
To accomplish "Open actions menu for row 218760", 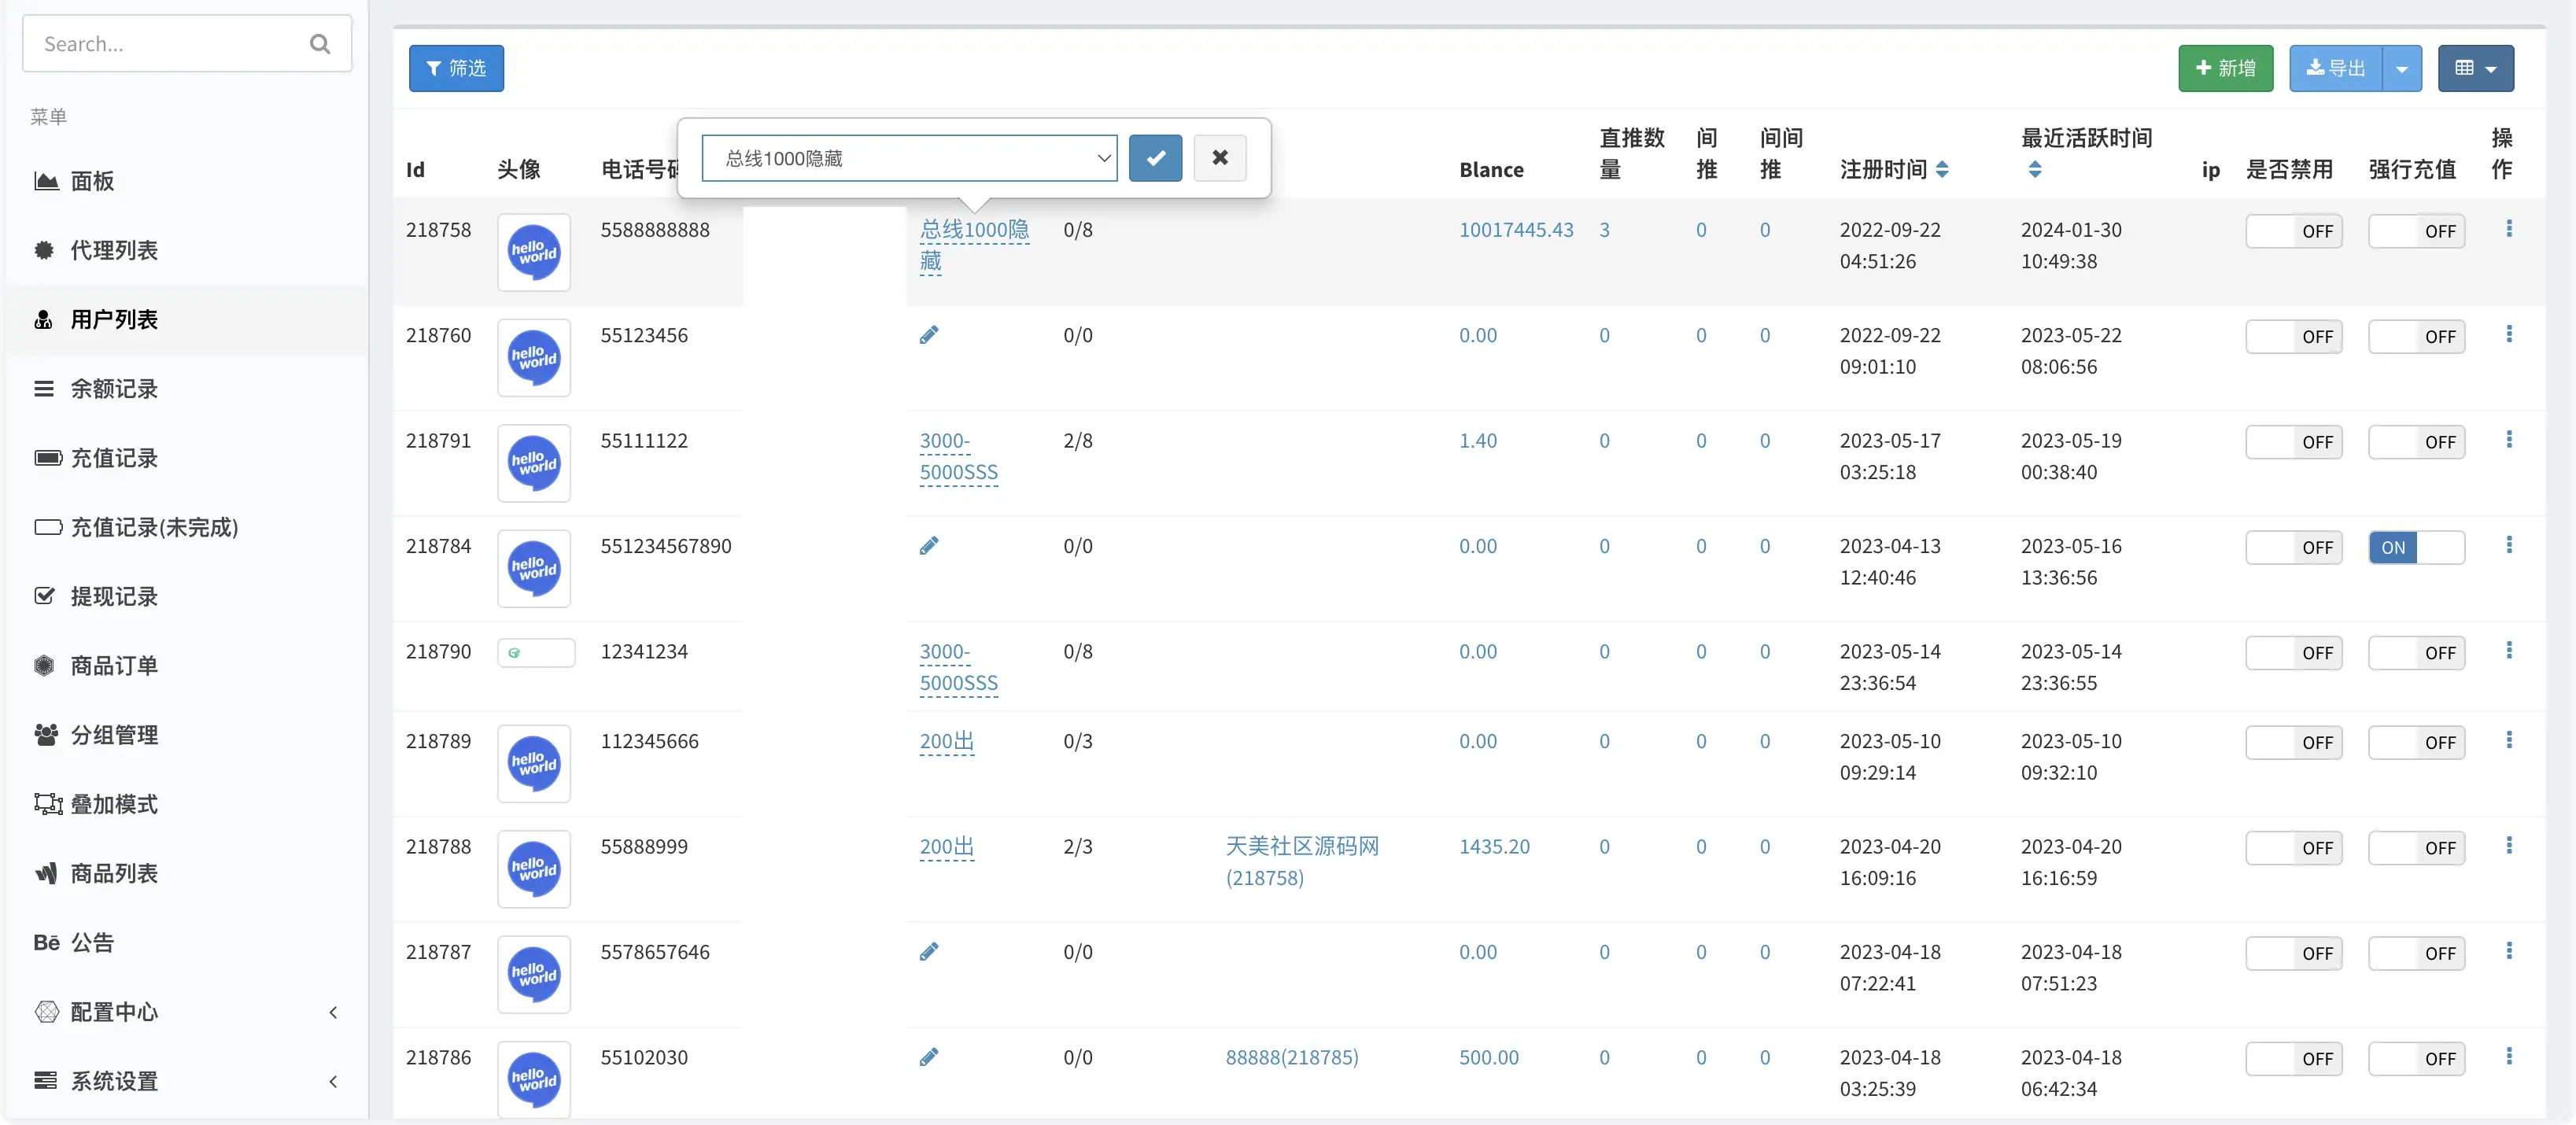I will pos(2509,334).
